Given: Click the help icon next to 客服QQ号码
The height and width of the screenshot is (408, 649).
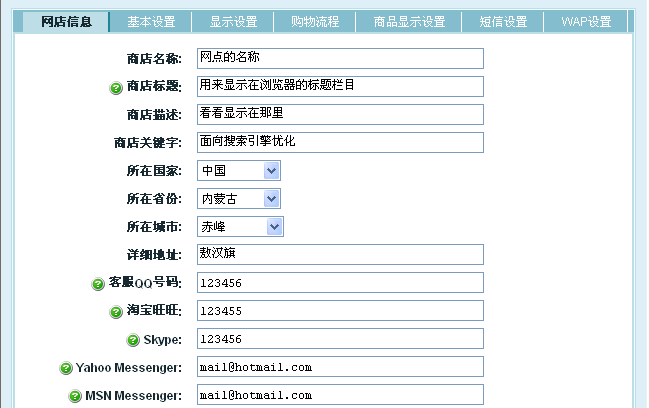Looking at the screenshot, I should tap(98, 284).
